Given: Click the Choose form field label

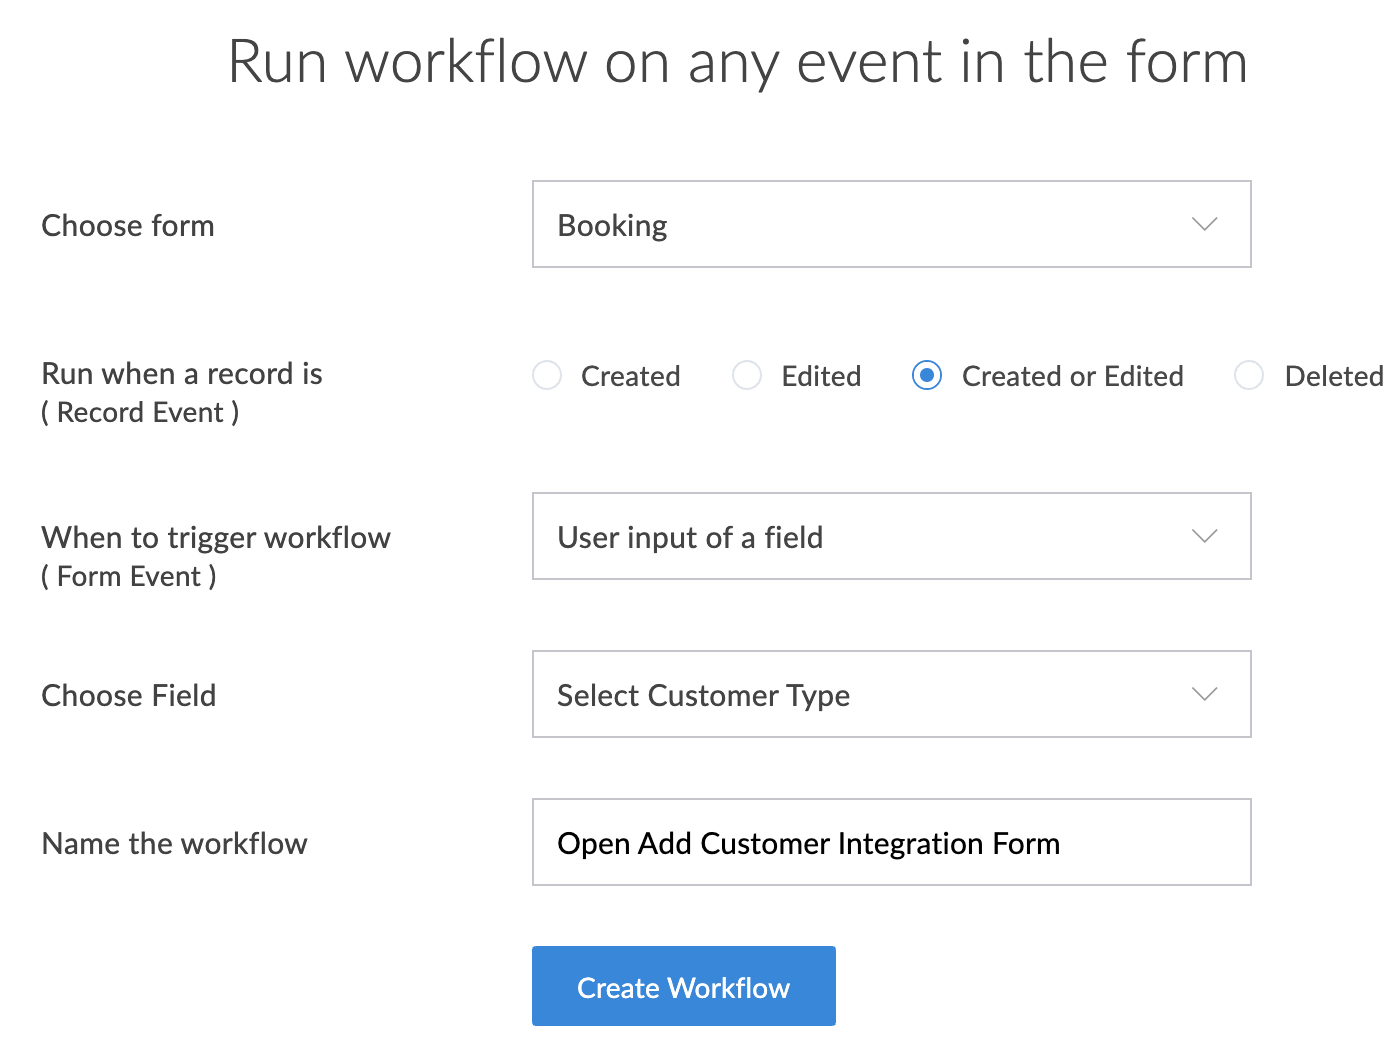Looking at the screenshot, I should [x=128, y=226].
